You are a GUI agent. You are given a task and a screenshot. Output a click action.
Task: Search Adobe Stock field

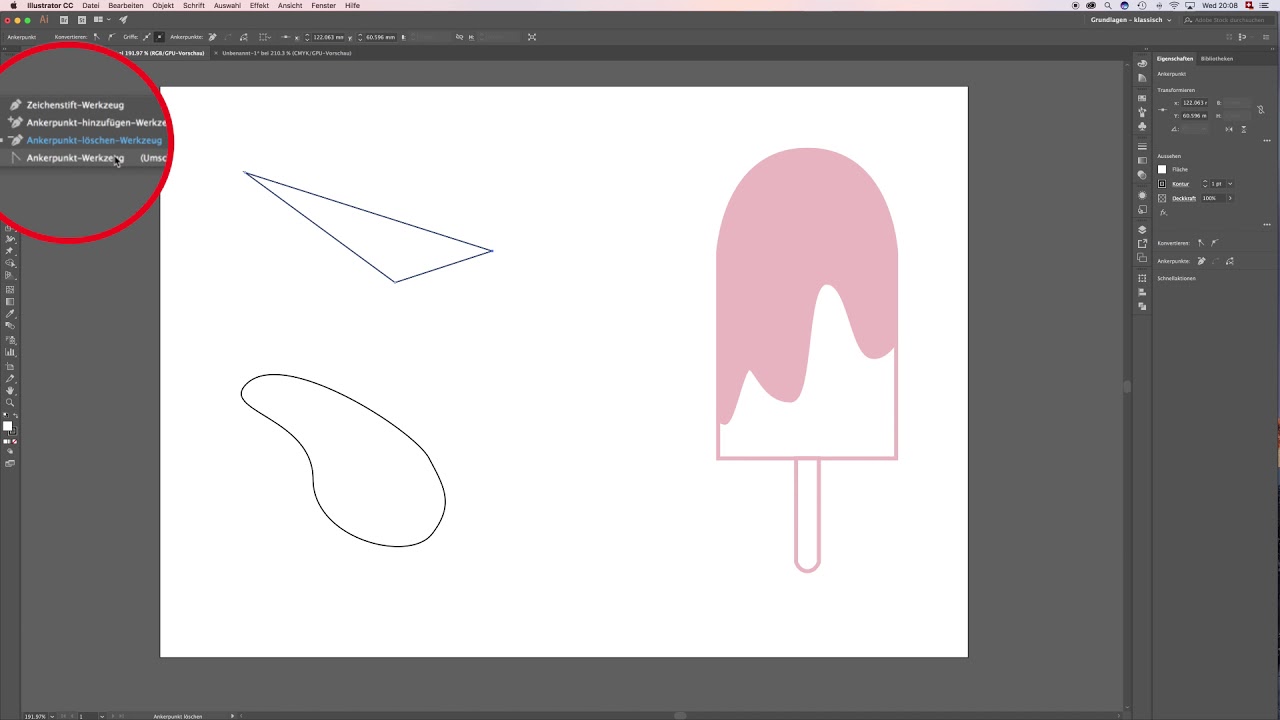point(1228,20)
